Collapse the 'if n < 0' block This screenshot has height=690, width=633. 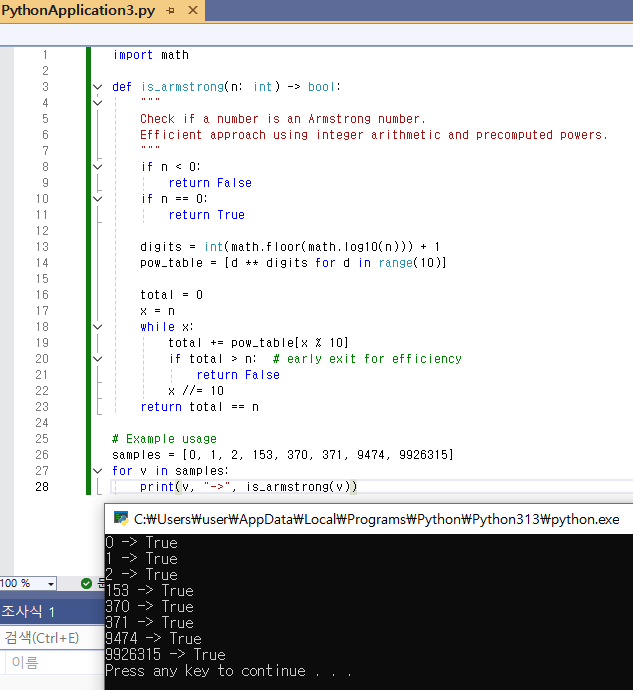pyautogui.click(x=98, y=167)
